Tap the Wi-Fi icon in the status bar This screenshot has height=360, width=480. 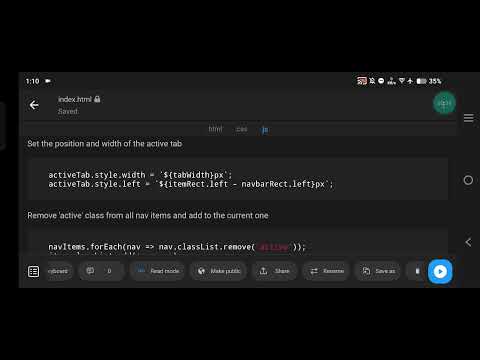click(x=402, y=81)
